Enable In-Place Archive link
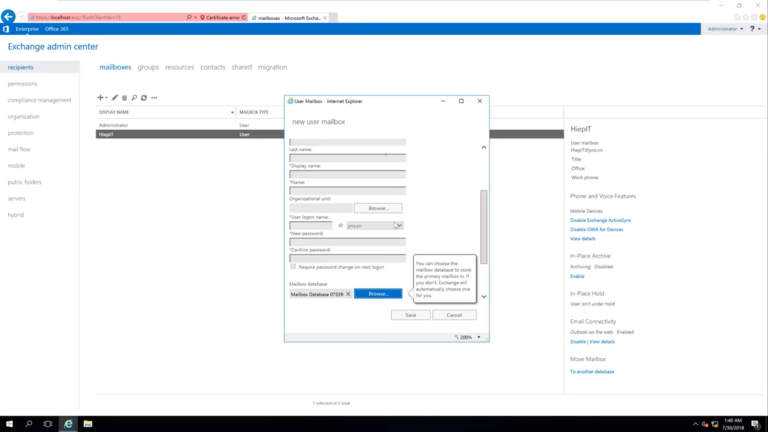 coord(577,276)
